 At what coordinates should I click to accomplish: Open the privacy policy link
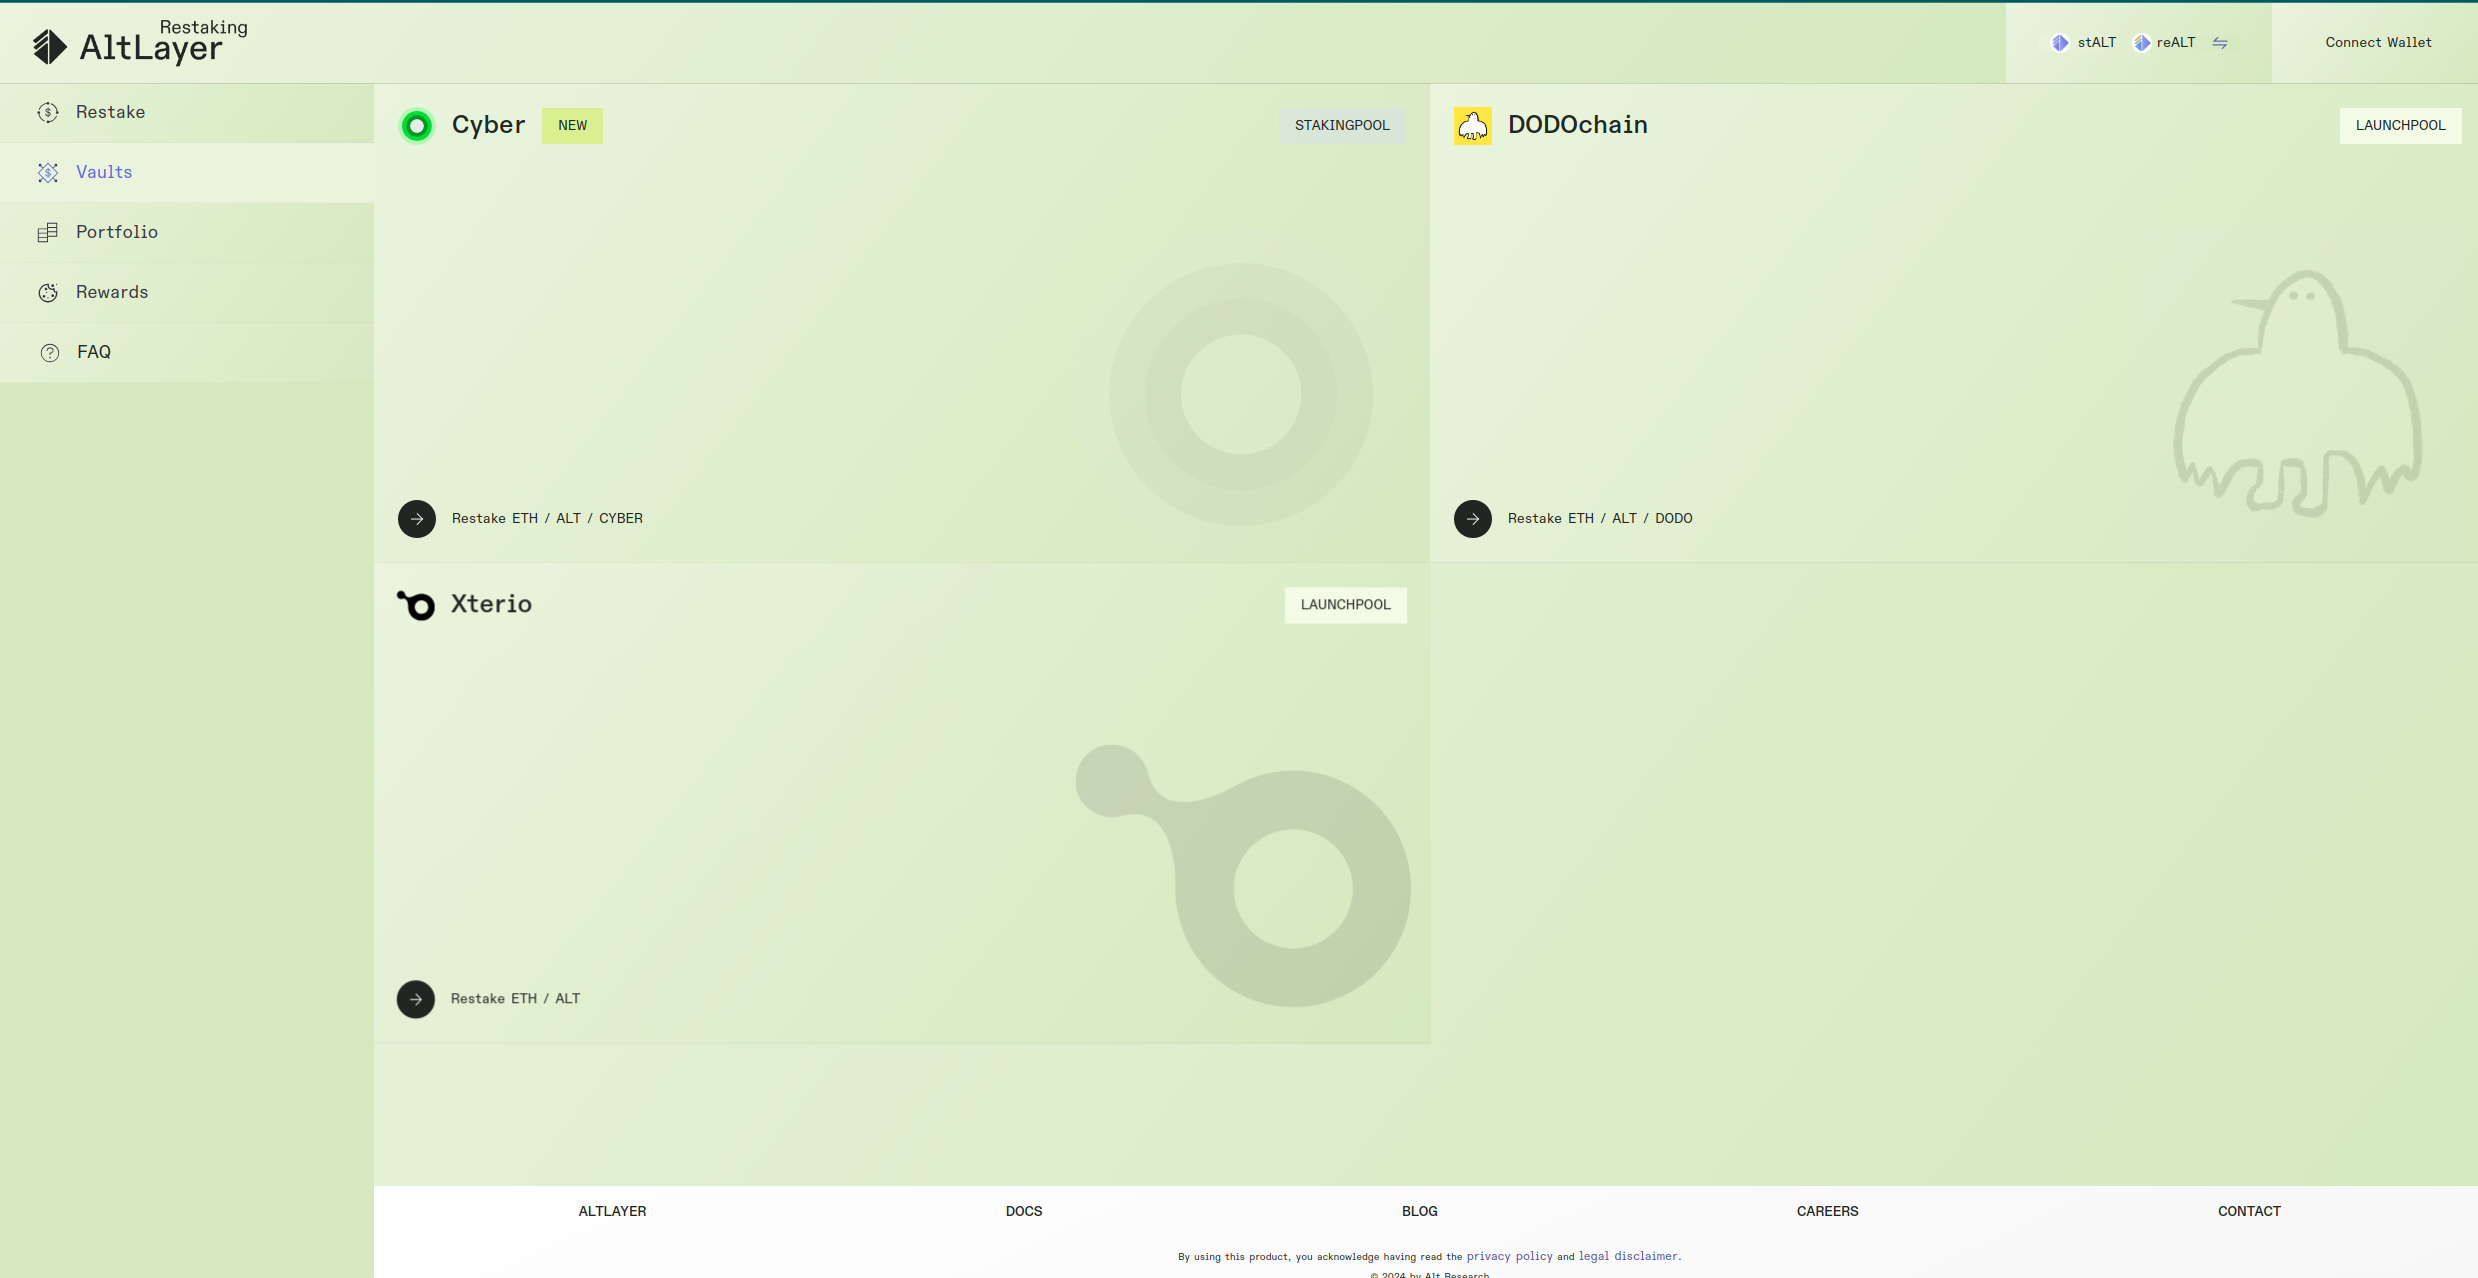click(1509, 1257)
